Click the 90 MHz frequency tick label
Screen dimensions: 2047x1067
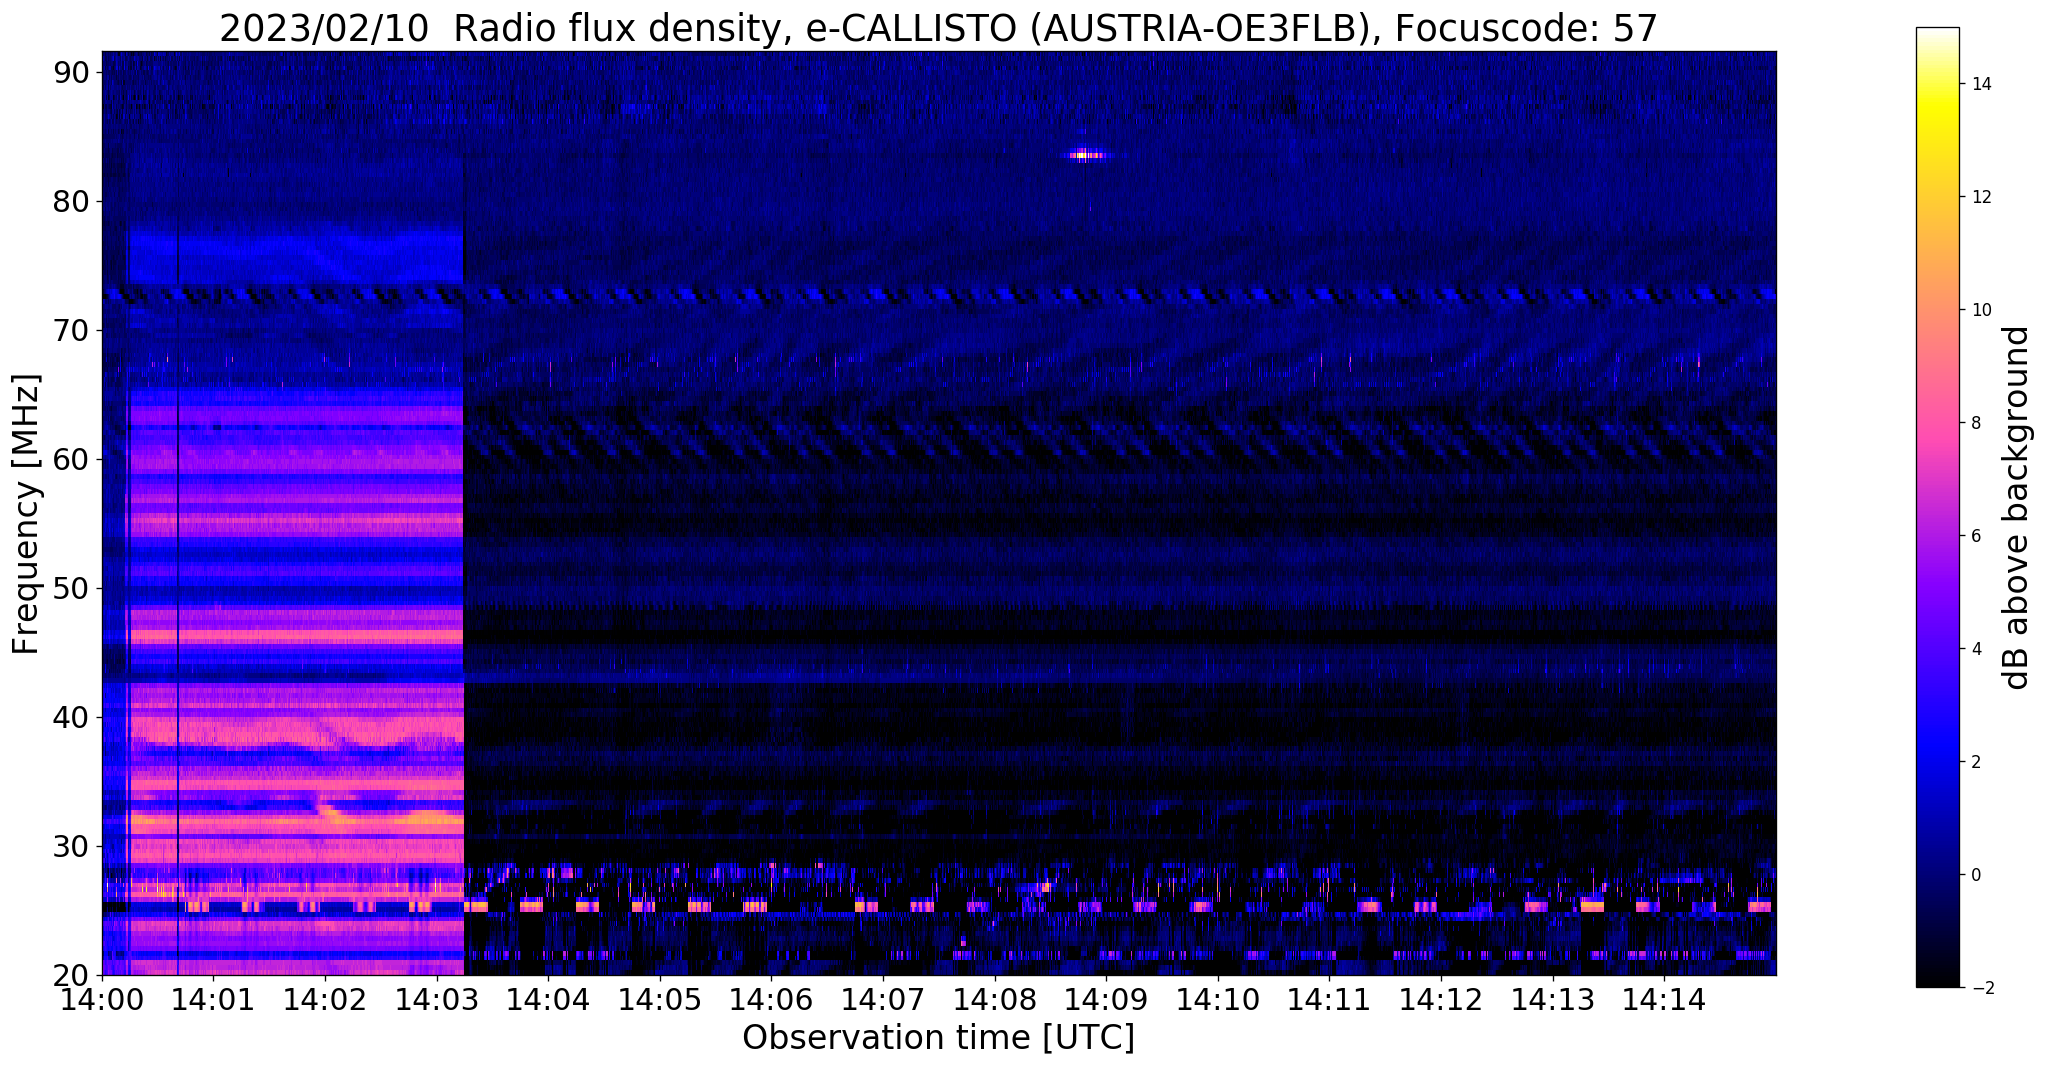tap(71, 72)
